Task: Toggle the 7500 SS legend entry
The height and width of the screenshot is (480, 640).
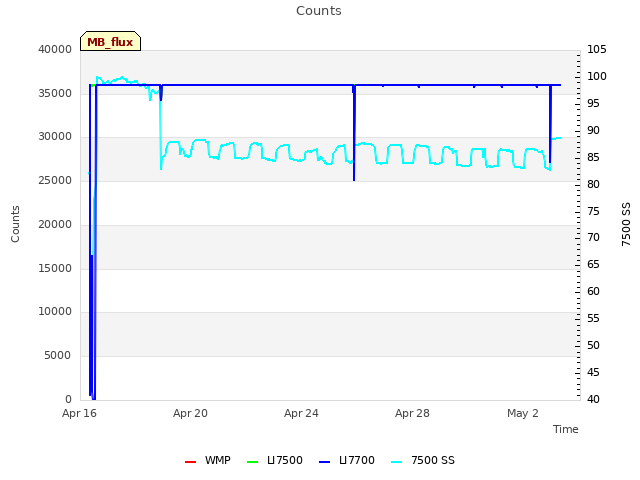Action: tap(422, 460)
